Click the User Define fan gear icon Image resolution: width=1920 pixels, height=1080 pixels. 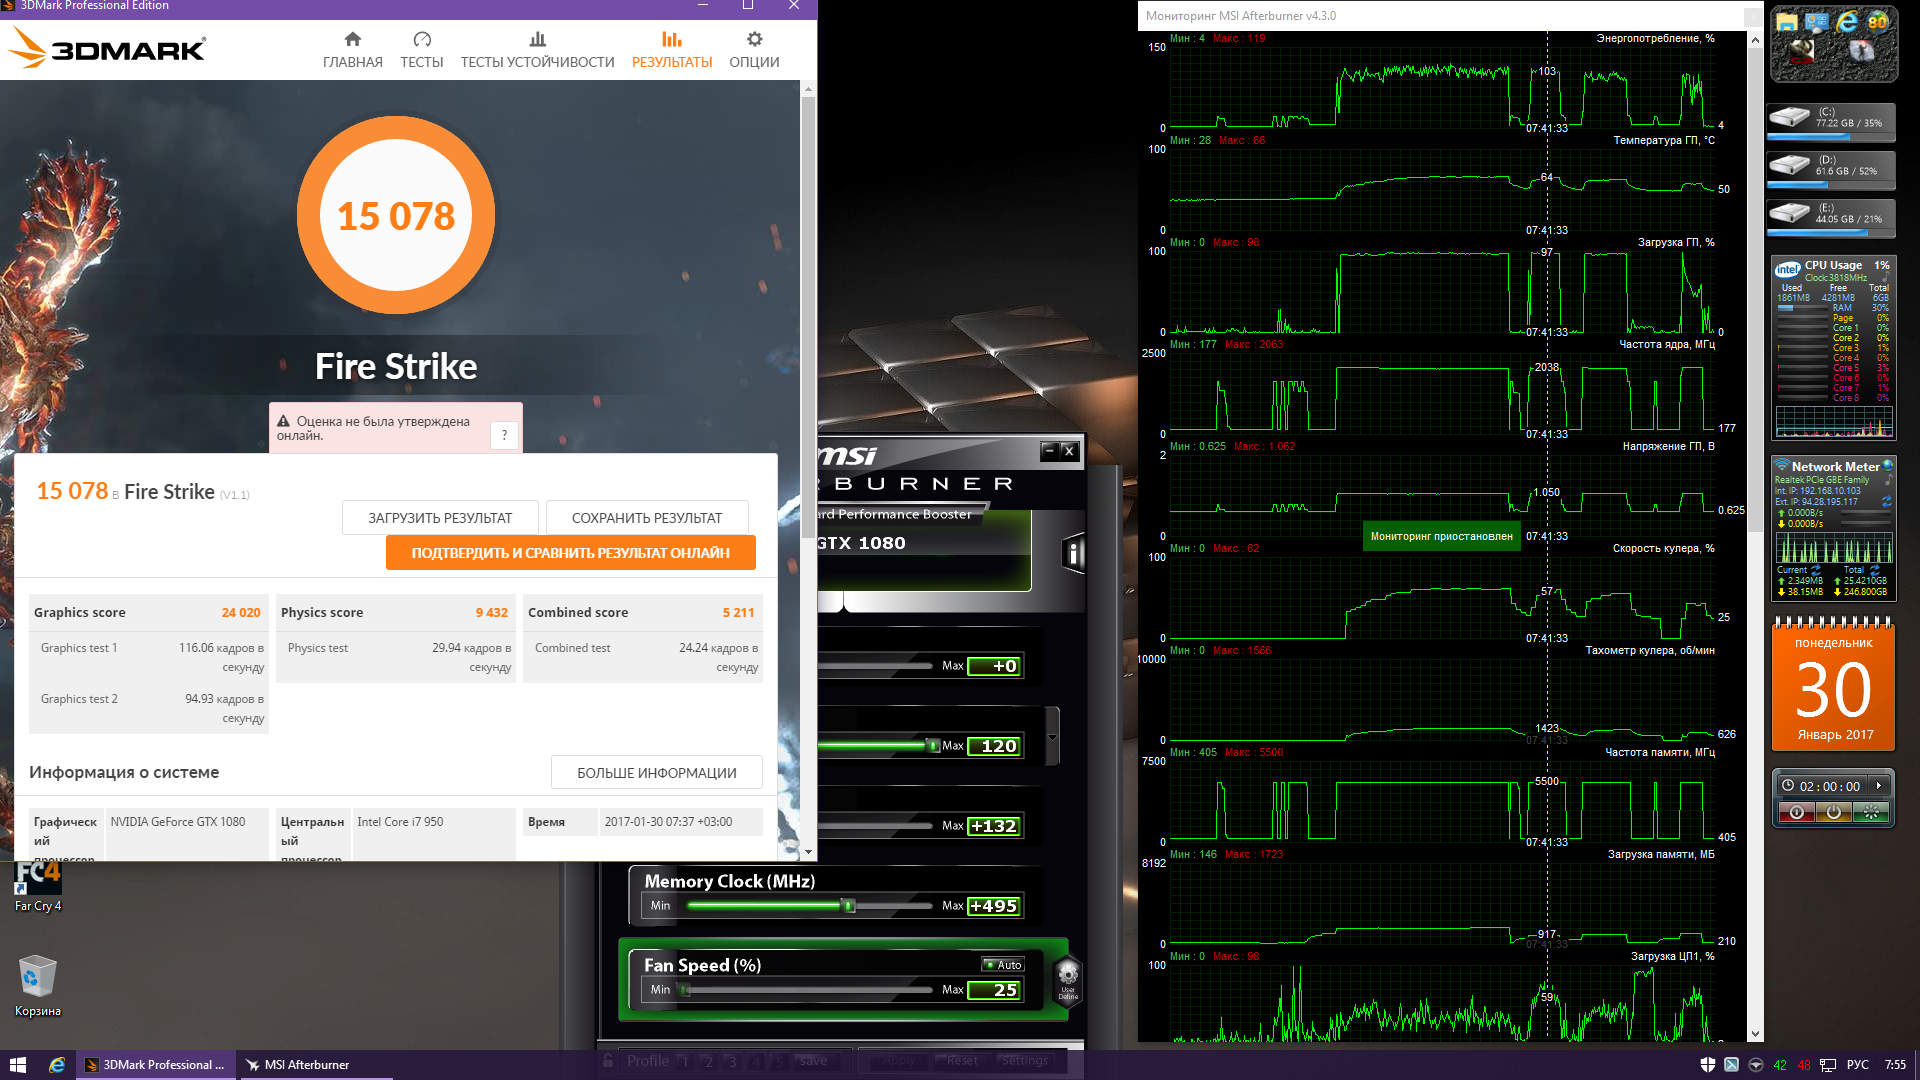[x=1068, y=978]
